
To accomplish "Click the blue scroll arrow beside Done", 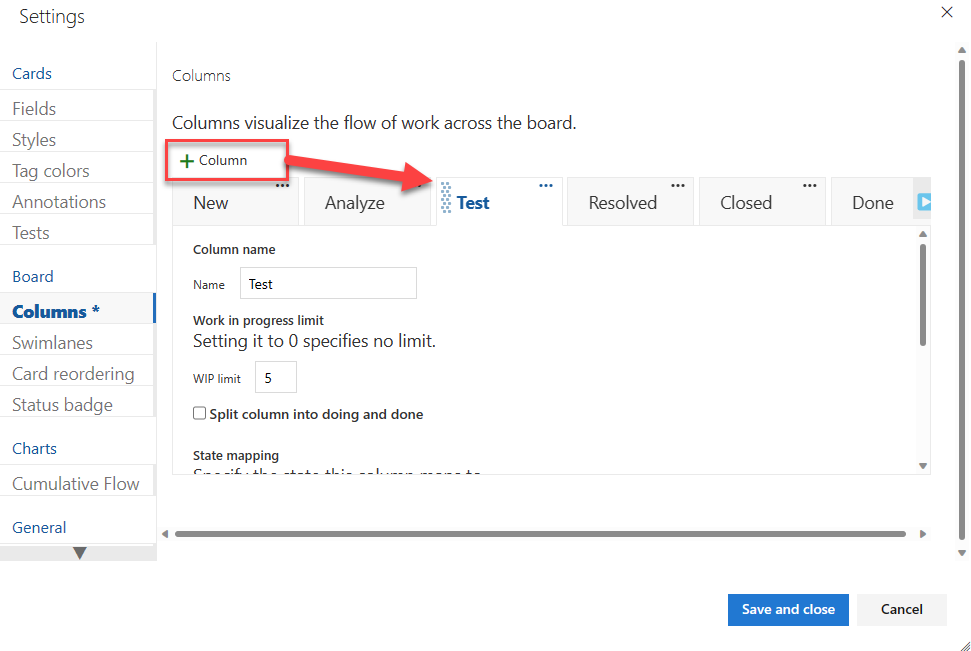I will pyautogui.click(x=926, y=201).
